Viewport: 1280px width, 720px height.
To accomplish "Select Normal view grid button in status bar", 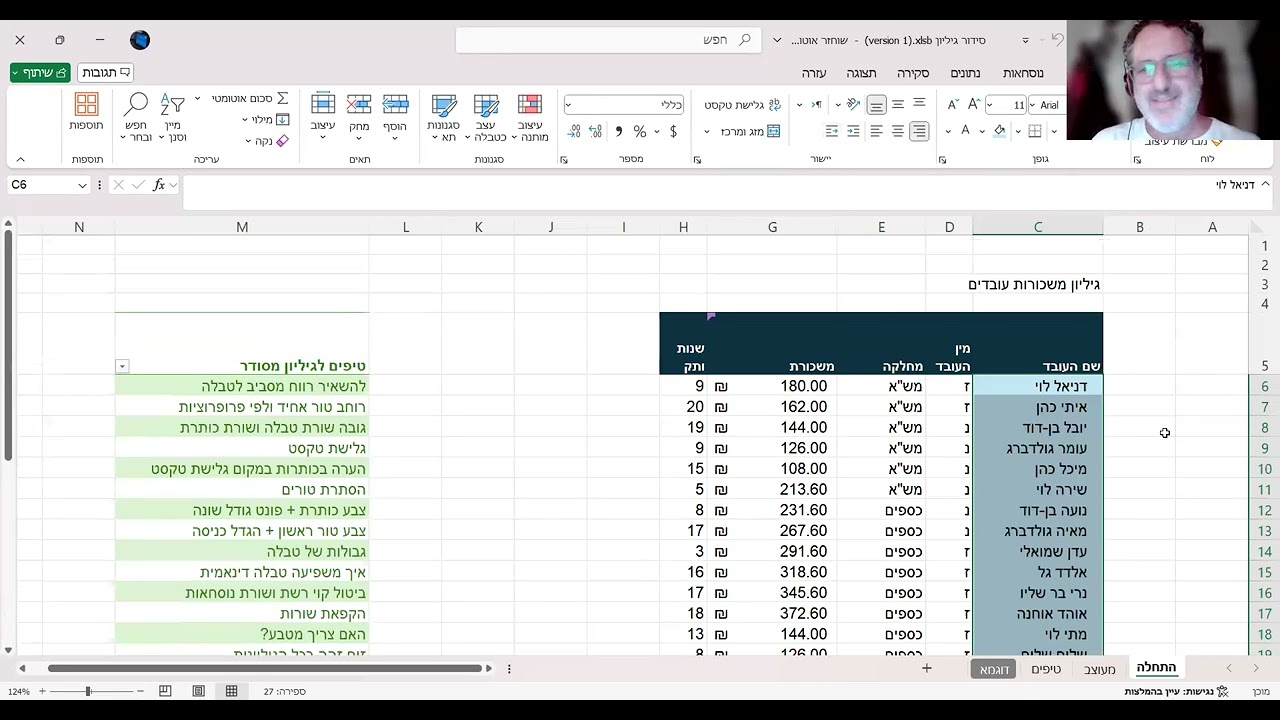I will coord(231,691).
